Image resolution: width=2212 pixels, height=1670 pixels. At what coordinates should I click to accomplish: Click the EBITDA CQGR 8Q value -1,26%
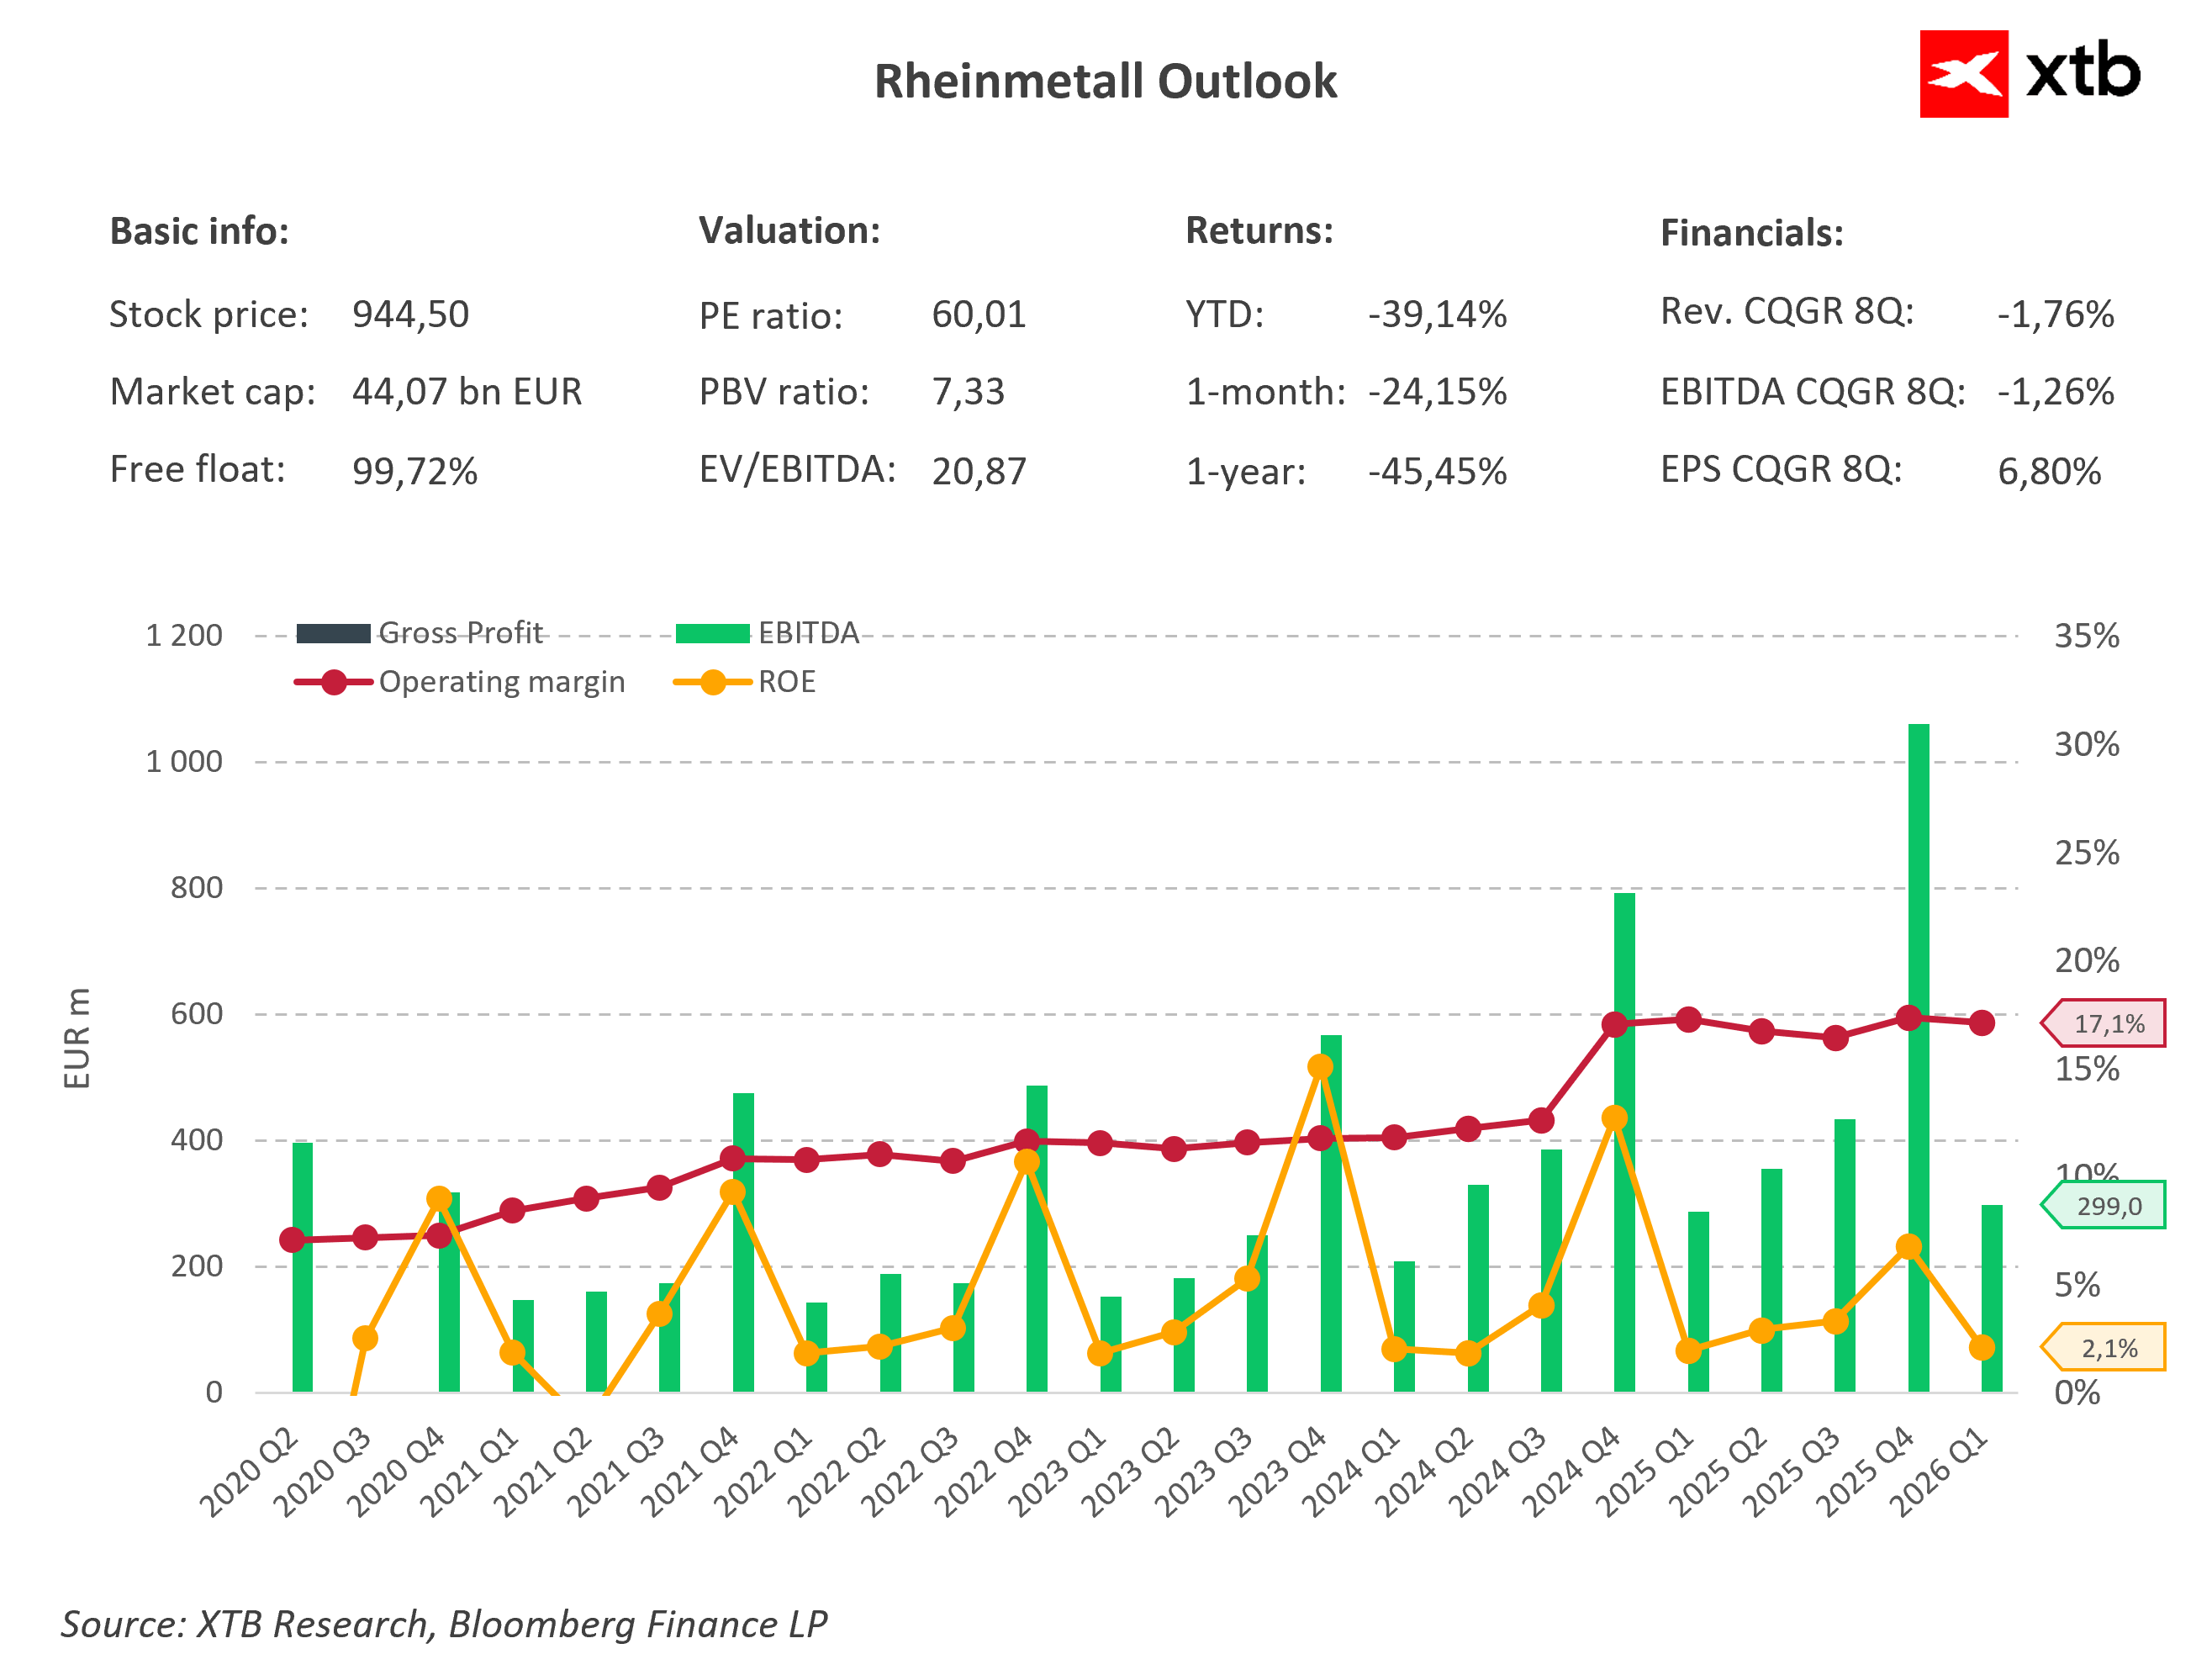[2055, 391]
